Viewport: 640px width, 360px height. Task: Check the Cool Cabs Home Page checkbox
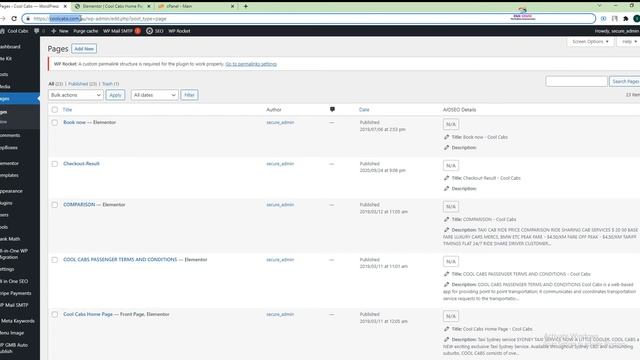[x=55, y=314]
